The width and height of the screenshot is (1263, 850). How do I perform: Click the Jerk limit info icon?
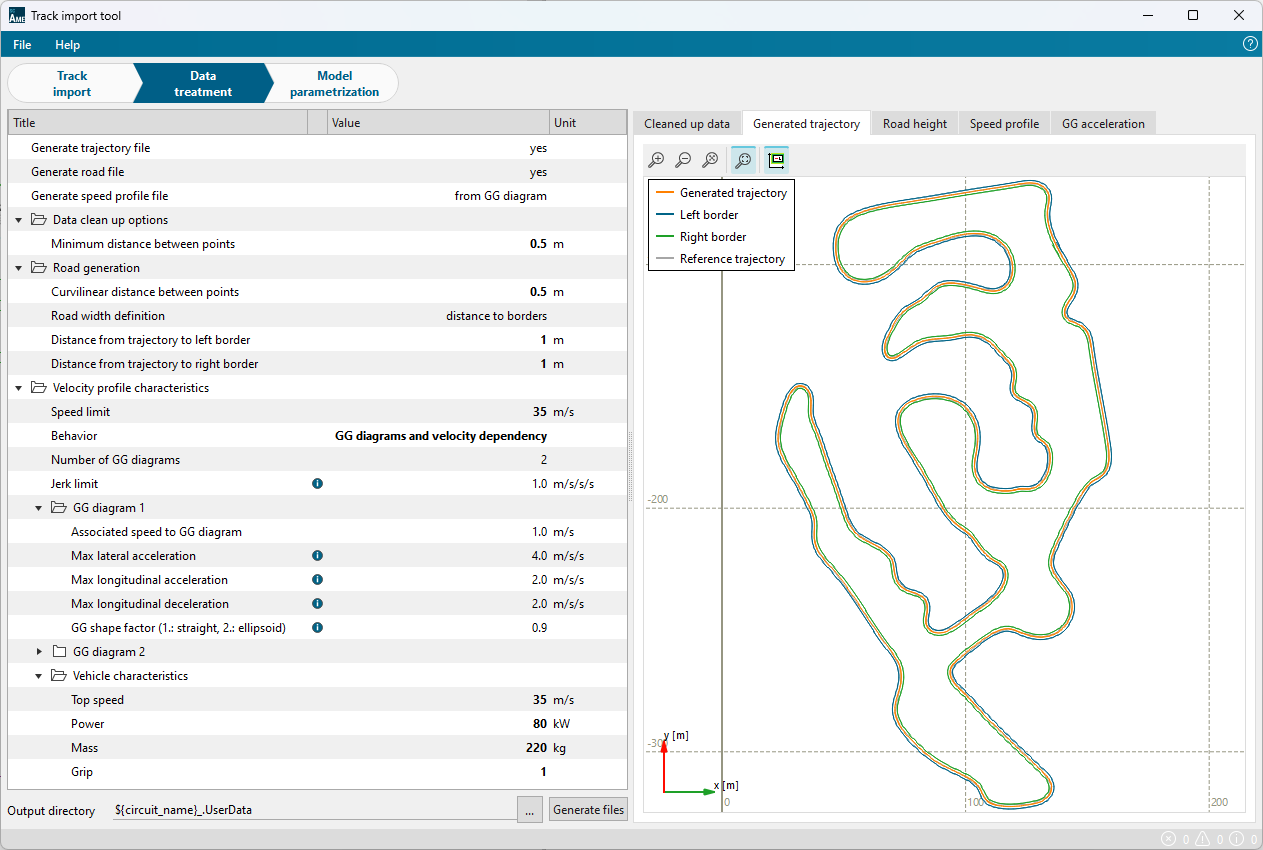point(318,484)
